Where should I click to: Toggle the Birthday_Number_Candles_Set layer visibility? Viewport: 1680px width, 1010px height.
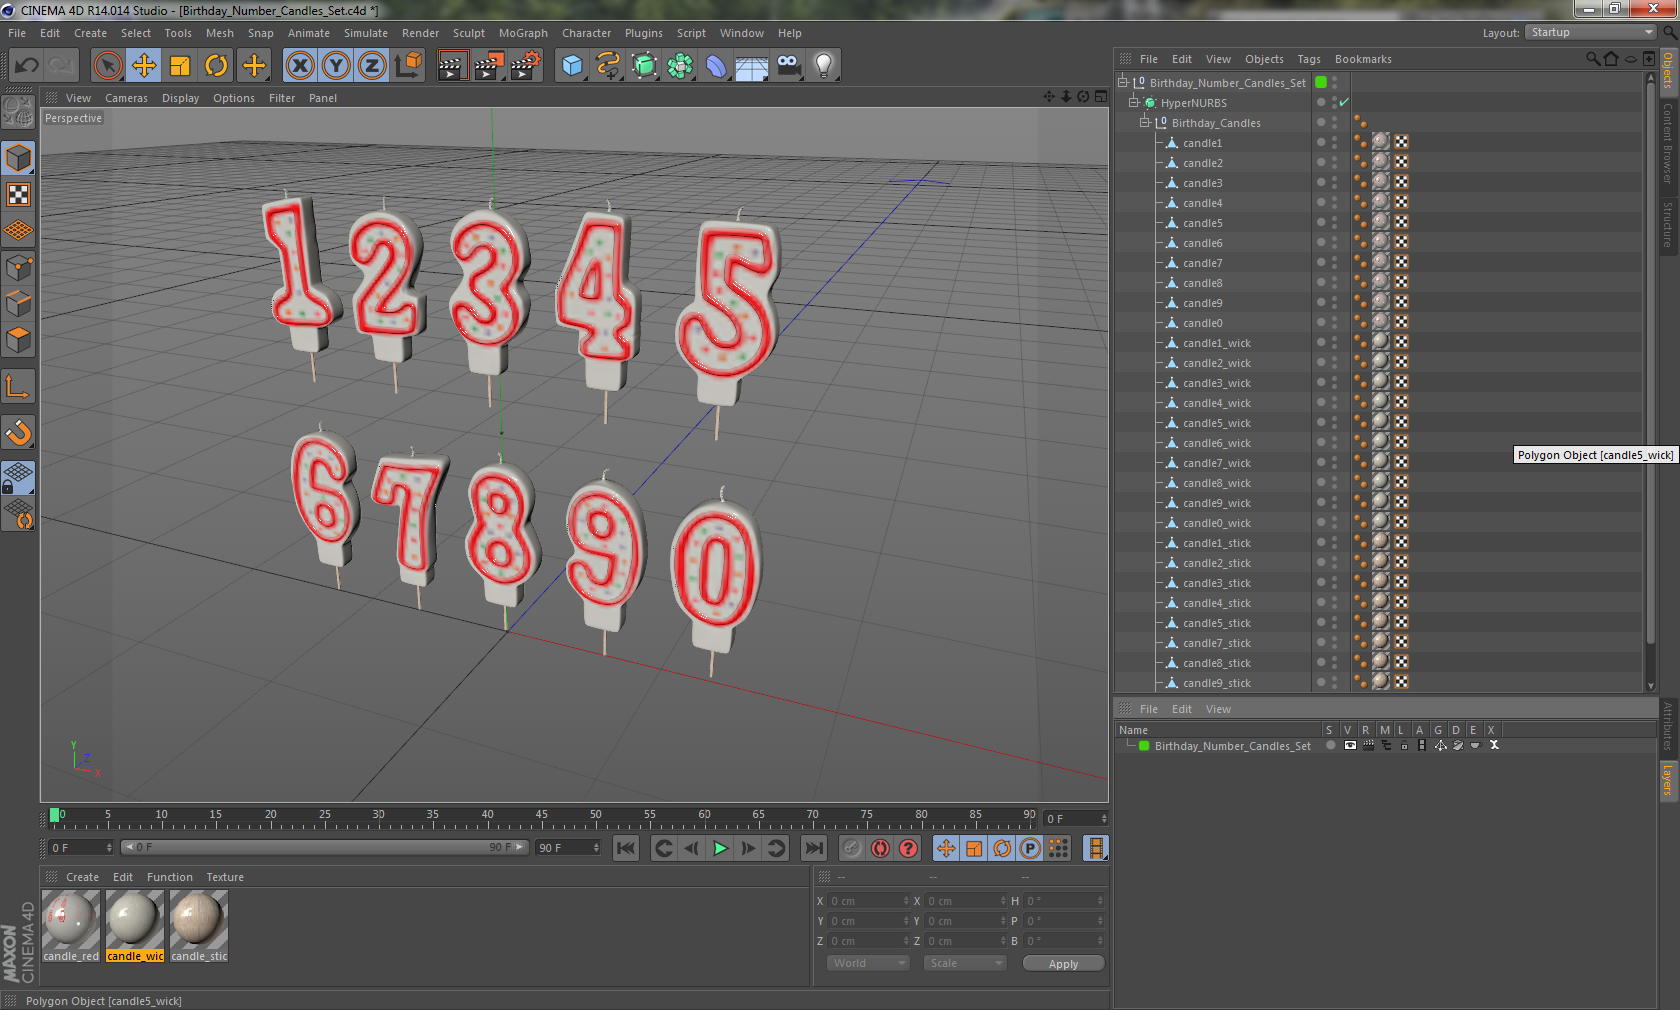(1350, 745)
